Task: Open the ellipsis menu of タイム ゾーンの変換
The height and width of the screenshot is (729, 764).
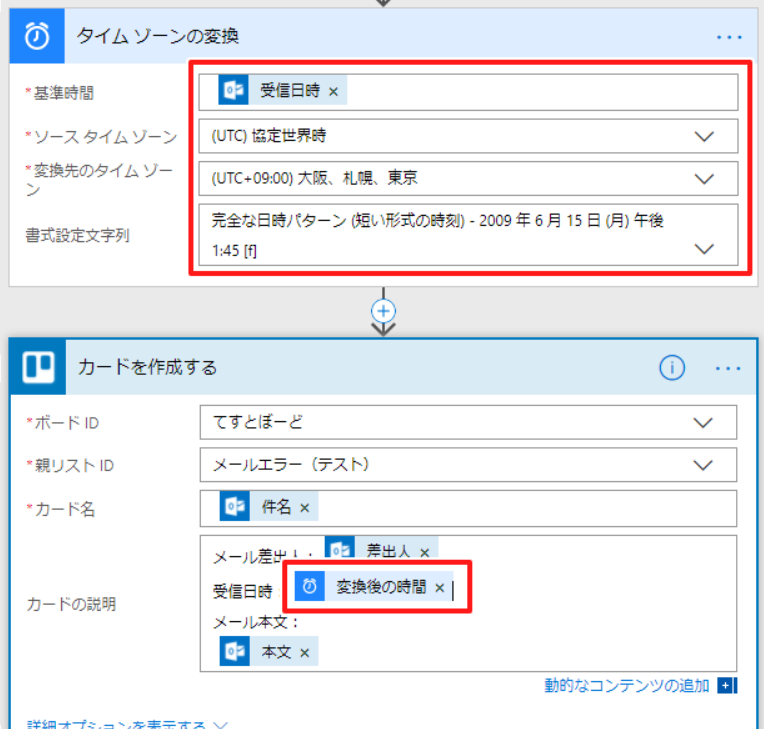Action: click(x=729, y=37)
